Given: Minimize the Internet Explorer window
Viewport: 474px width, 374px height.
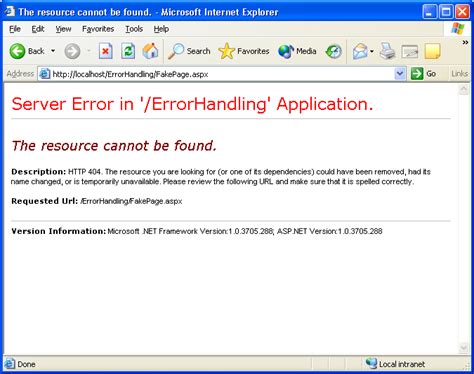Looking at the screenshot, I should [x=429, y=12].
